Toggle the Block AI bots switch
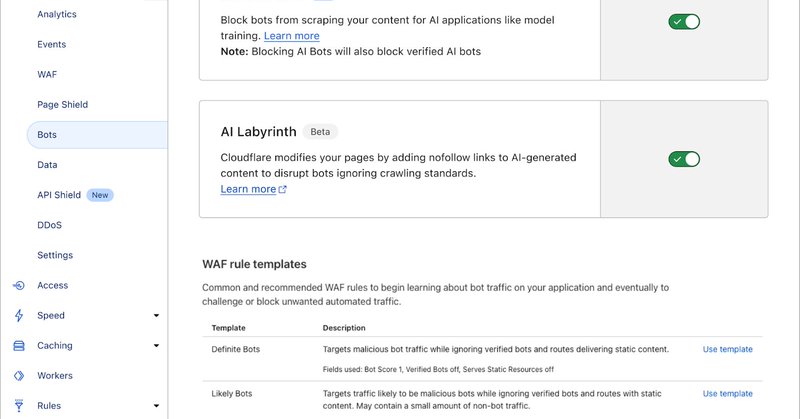 click(684, 21)
